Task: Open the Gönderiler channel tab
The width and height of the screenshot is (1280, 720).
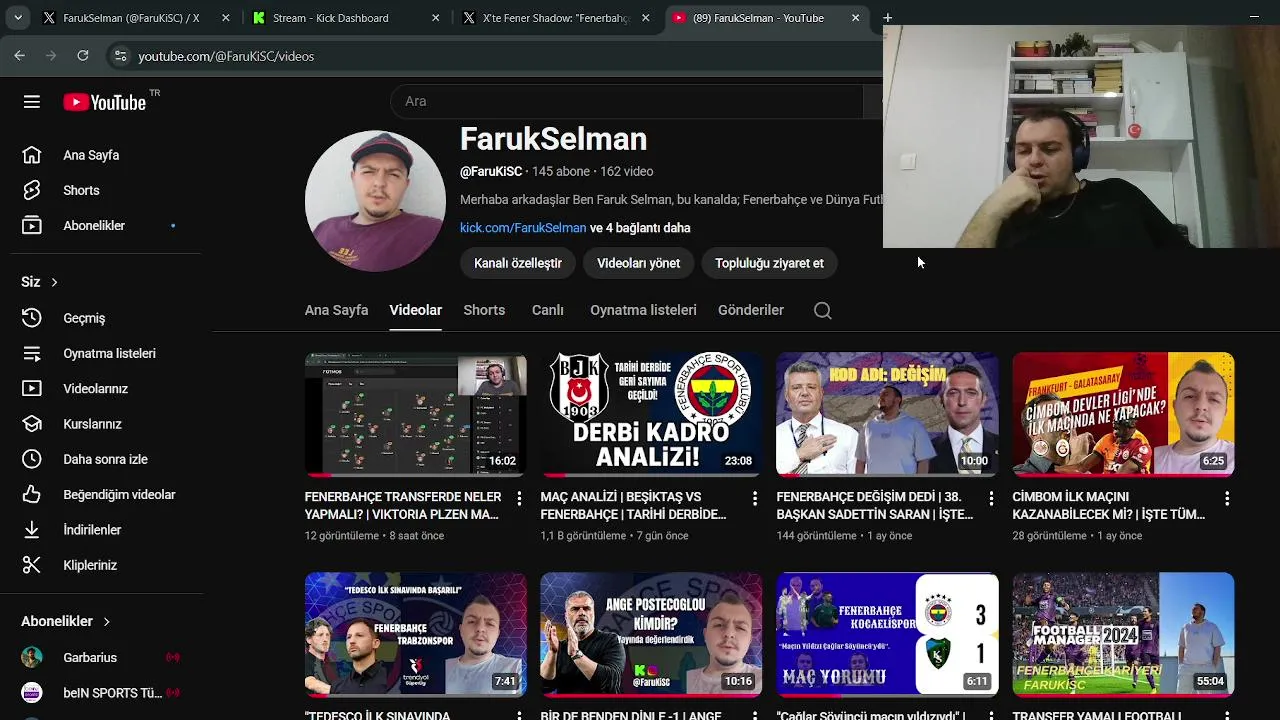Action: click(x=751, y=310)
